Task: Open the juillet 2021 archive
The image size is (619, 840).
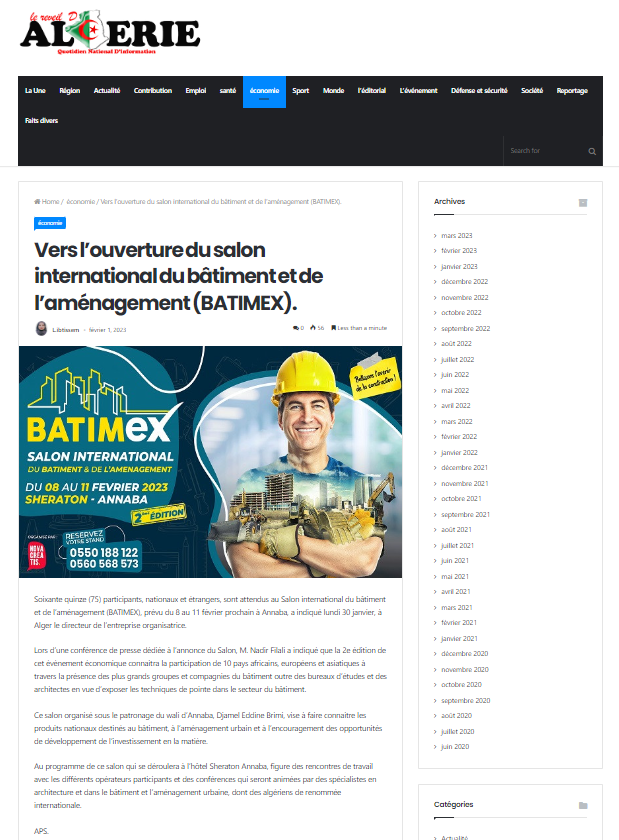Action: point(458,546)
